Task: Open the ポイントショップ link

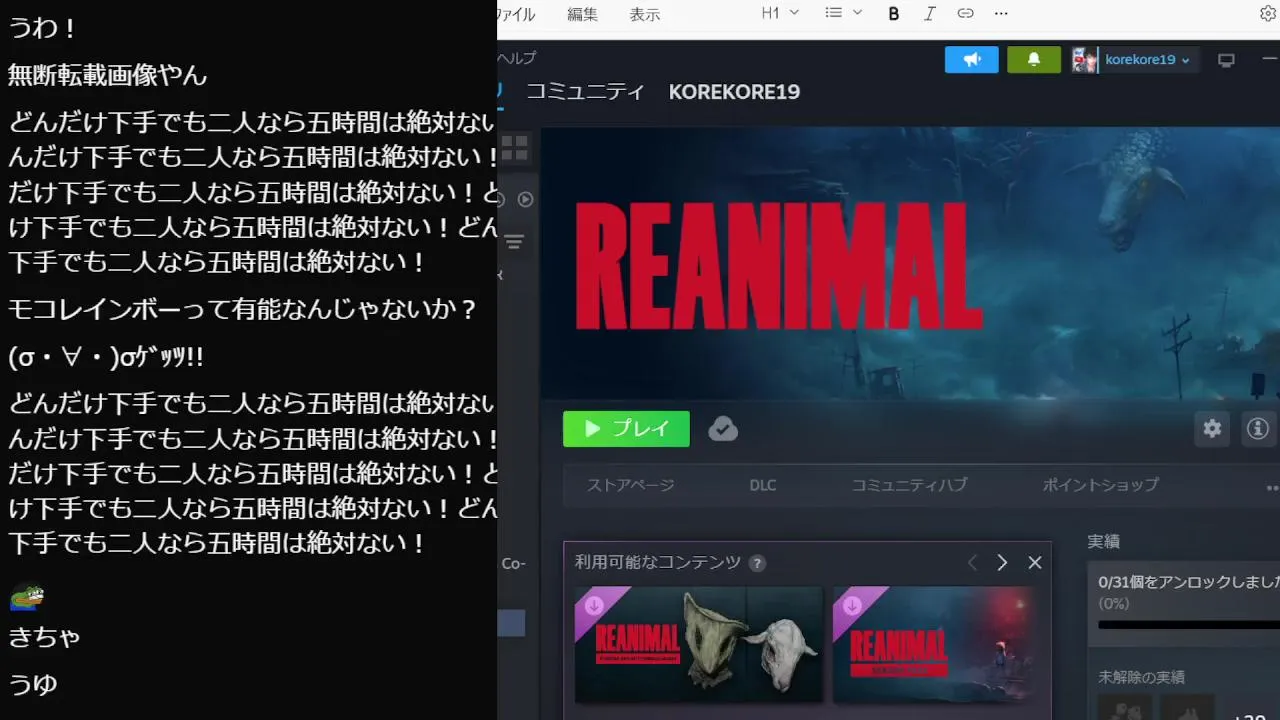Action: (x=1100, y=485)
